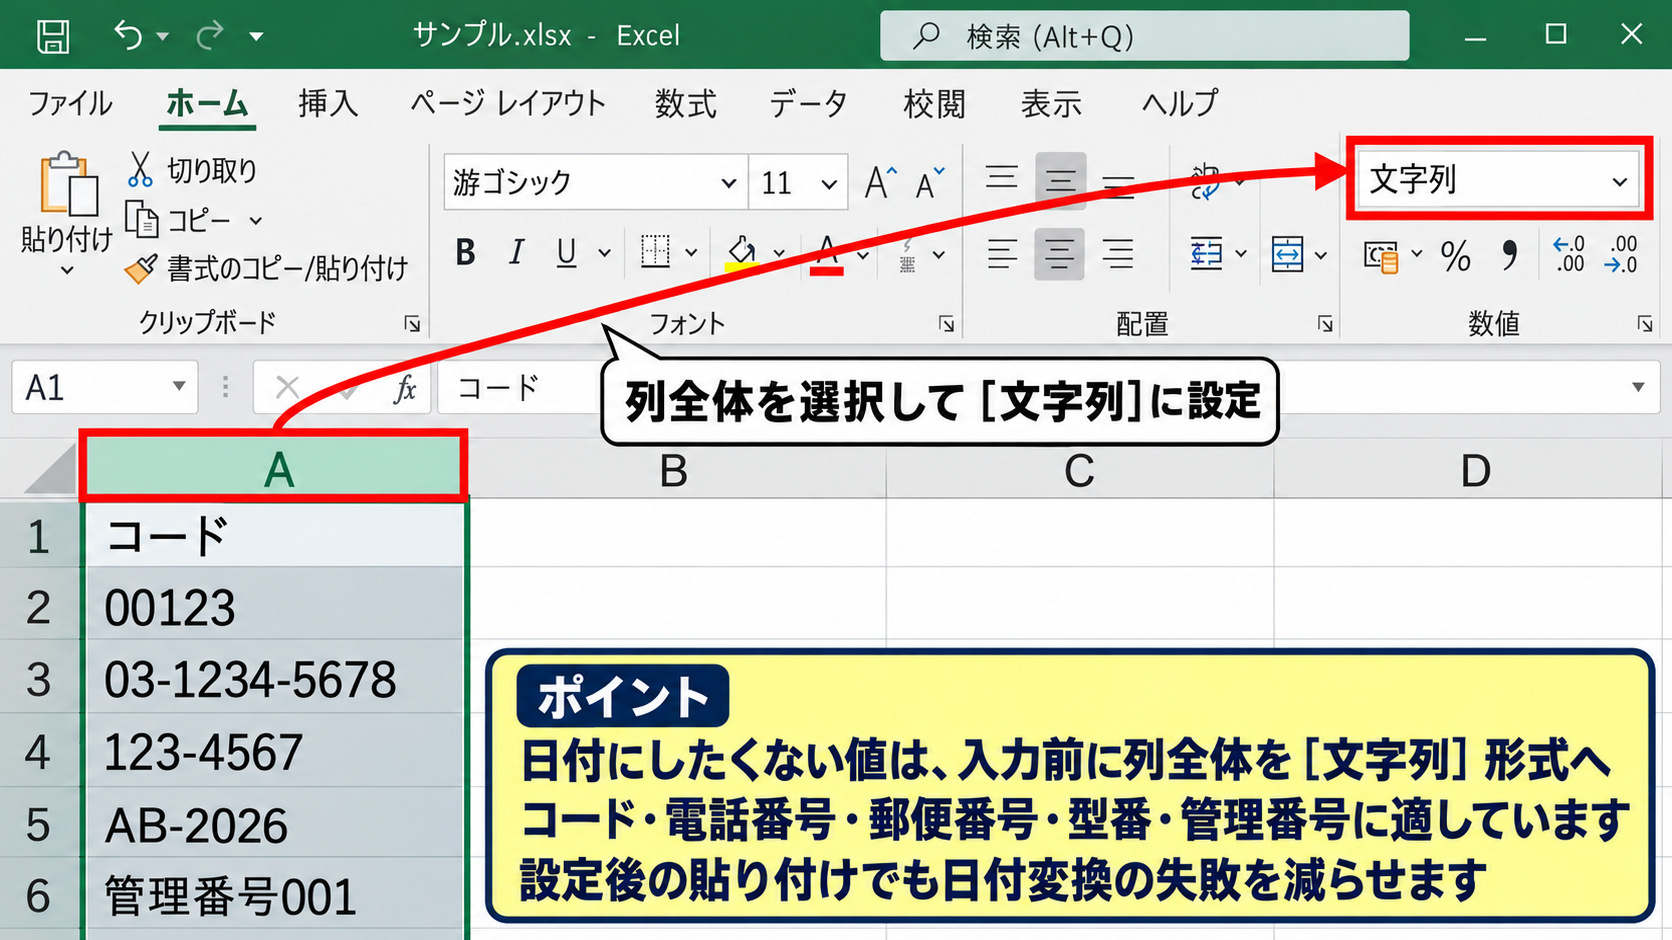Open the ファイル tab

(x=70, y=103)
